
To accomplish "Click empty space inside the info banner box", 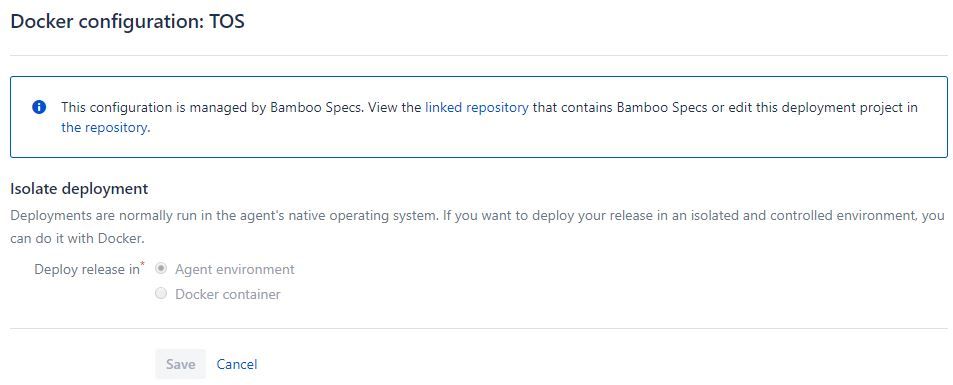I will coord(547,146).
